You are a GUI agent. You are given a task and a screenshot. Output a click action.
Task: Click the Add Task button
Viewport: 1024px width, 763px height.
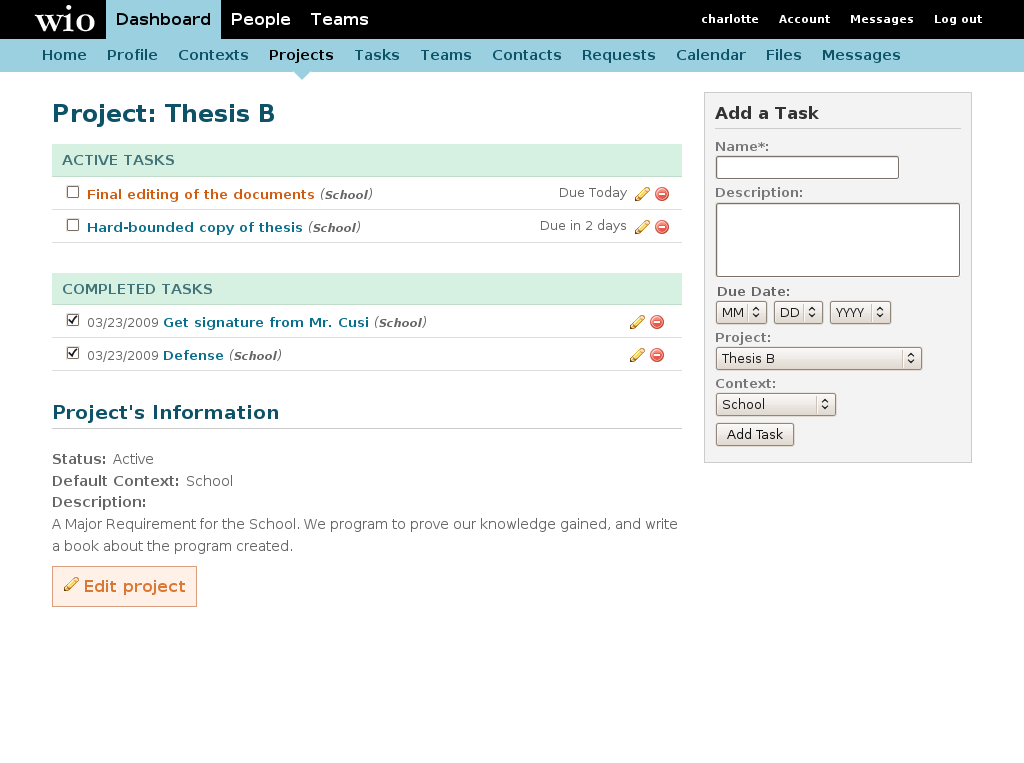pos(755,434)
